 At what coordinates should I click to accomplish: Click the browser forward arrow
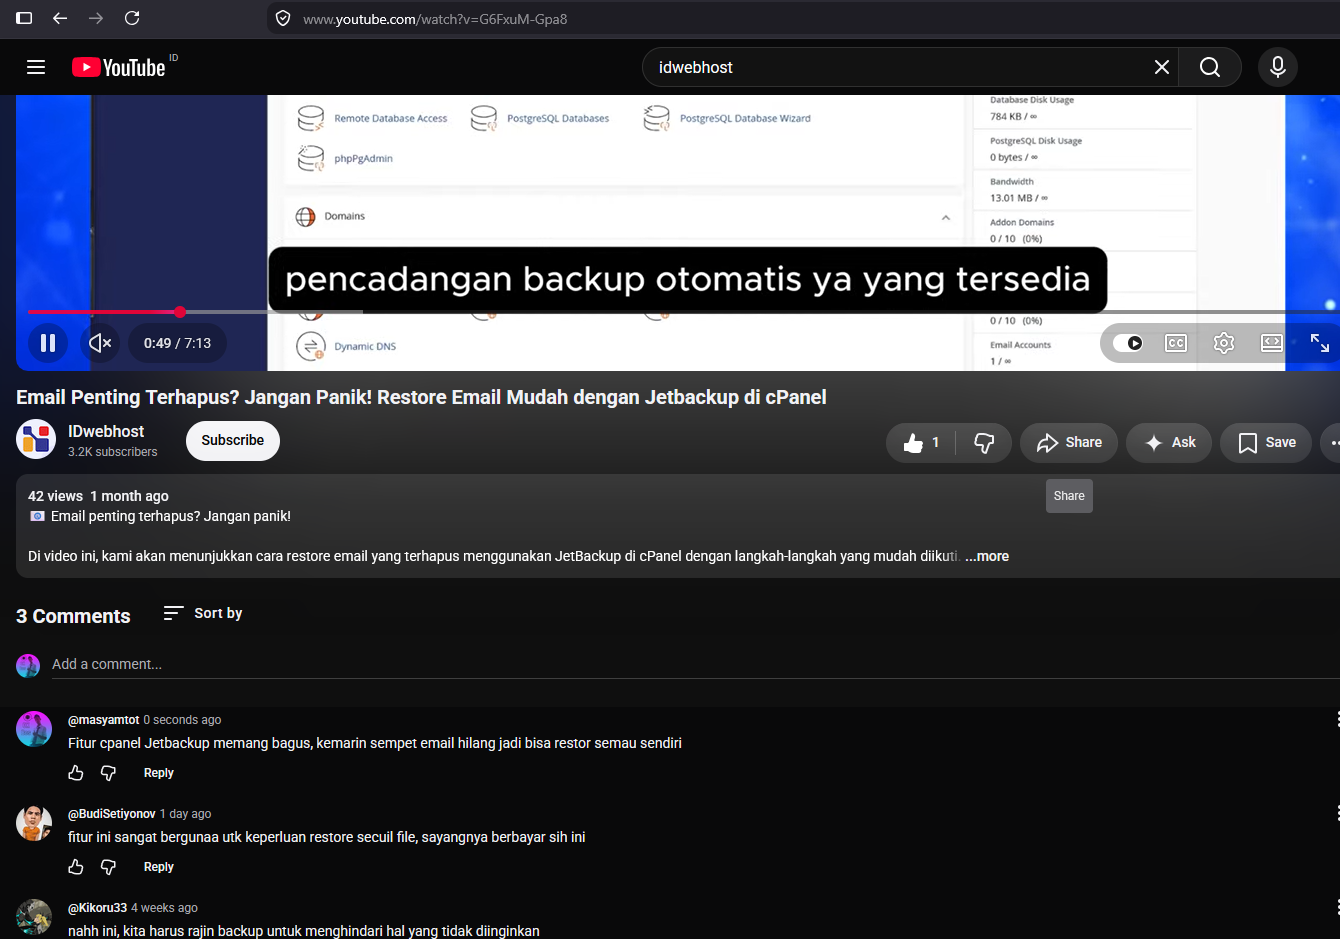(96, 18)
